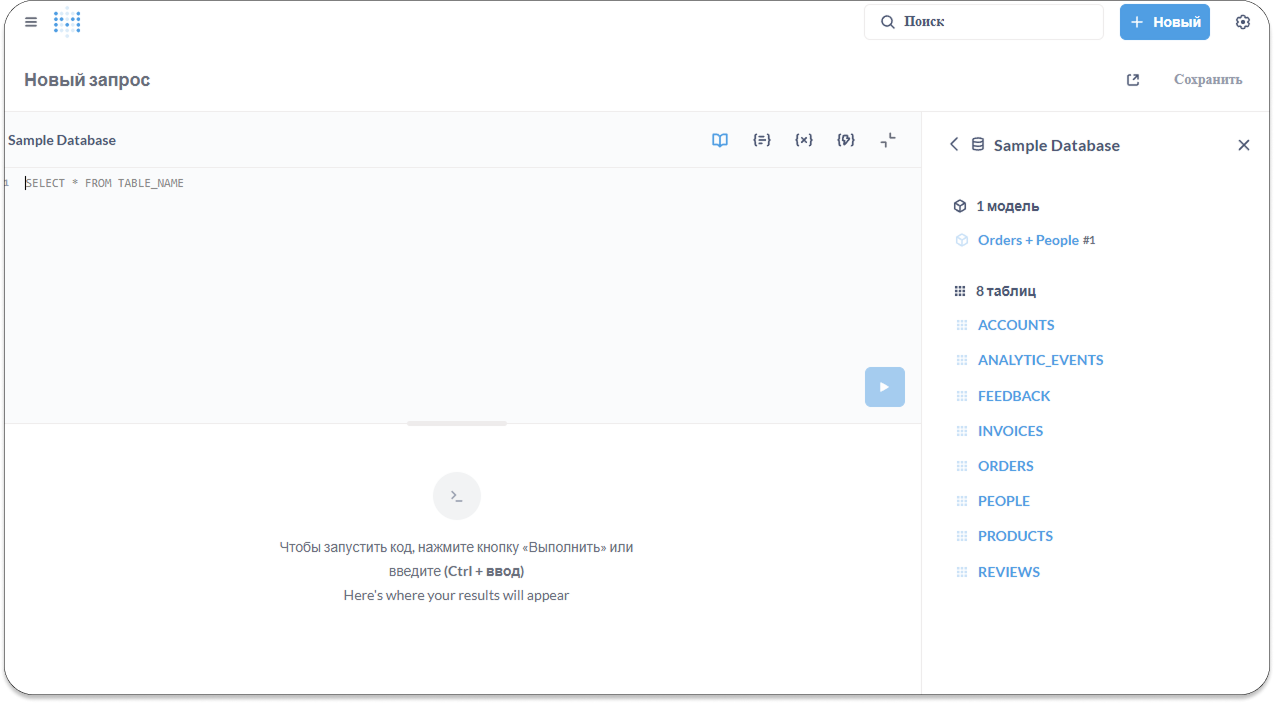1274x703 pixels.
Task: Go back using the sidebar chevron
Action: 954,145
